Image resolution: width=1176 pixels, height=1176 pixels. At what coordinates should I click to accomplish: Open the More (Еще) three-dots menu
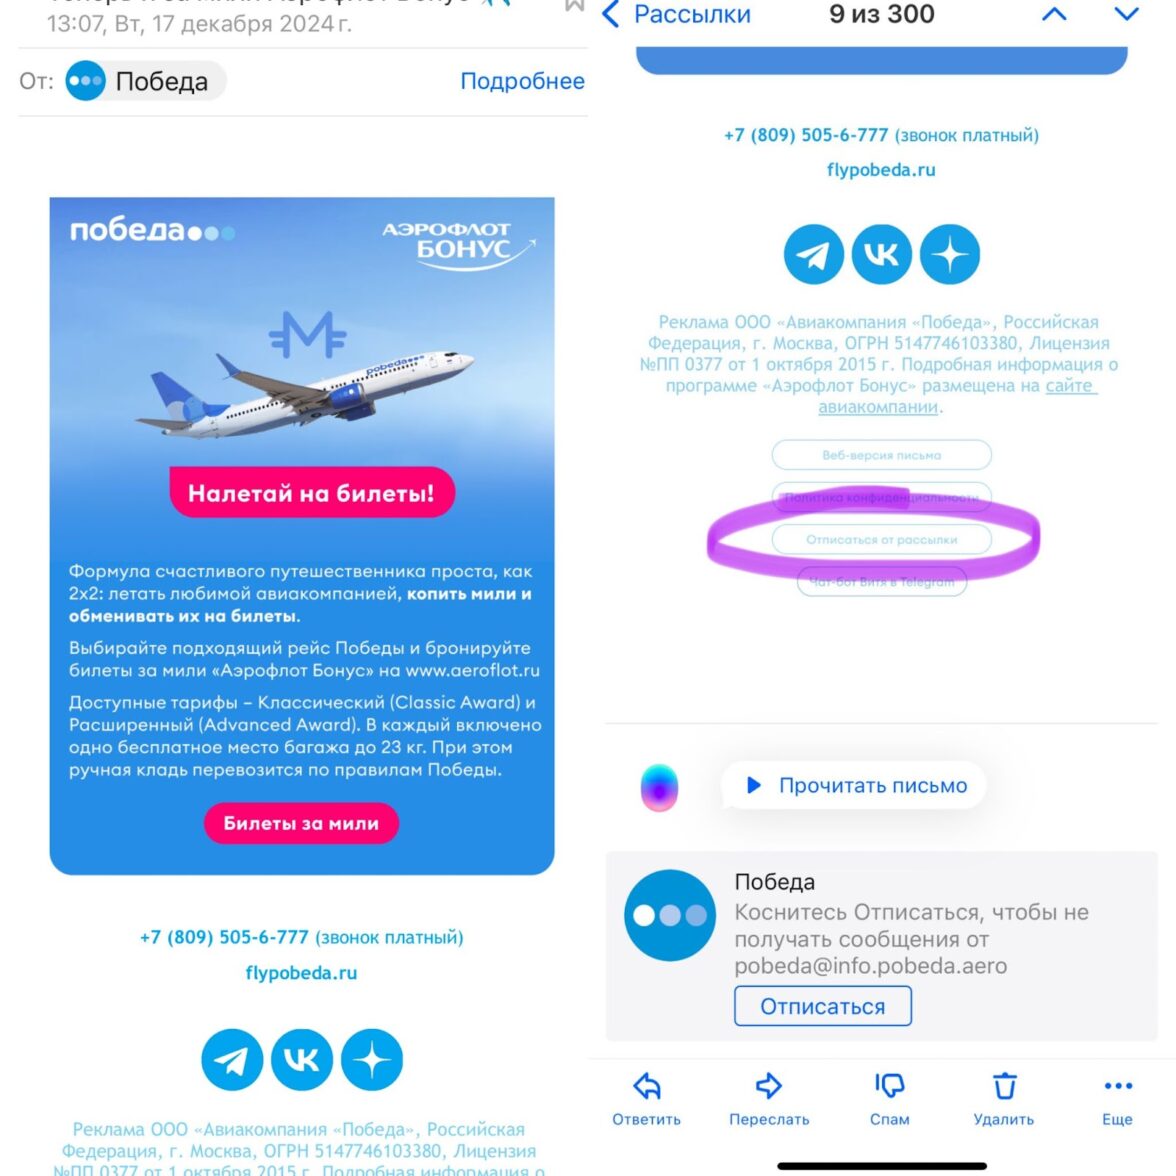pyautogui.click(x=1118, y=1085)
